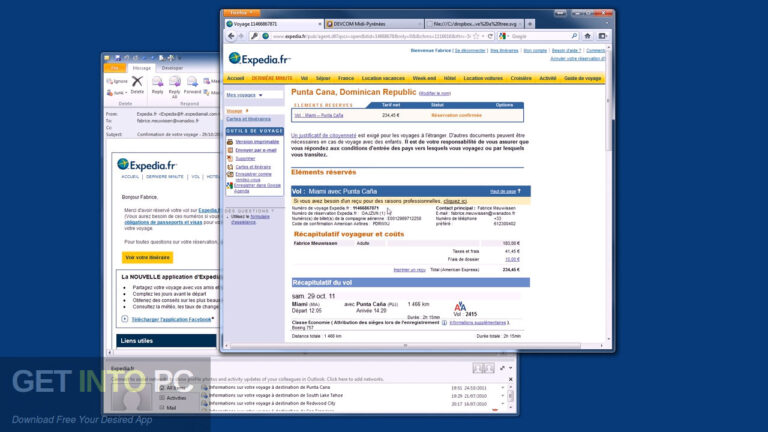Open the Developer tab in Outlook
Image resolution: width=768 pixels, height=432 pixels.
click(172, 68)
